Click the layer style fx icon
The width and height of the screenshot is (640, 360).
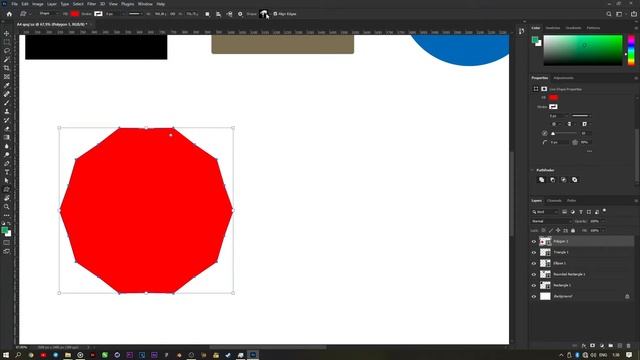584,346
